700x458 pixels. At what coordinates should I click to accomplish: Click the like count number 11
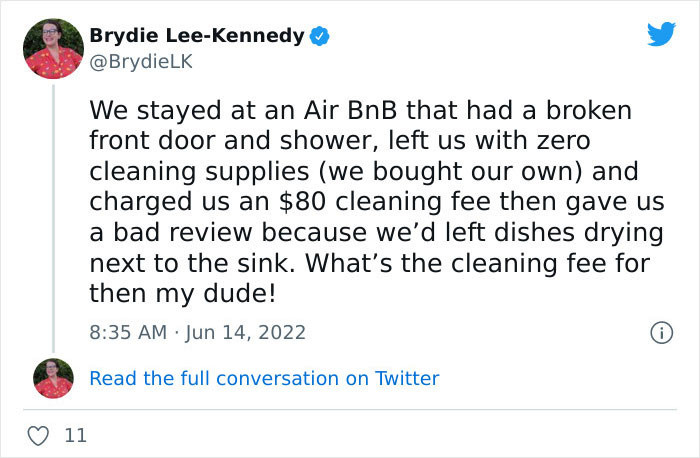point(75,436)
